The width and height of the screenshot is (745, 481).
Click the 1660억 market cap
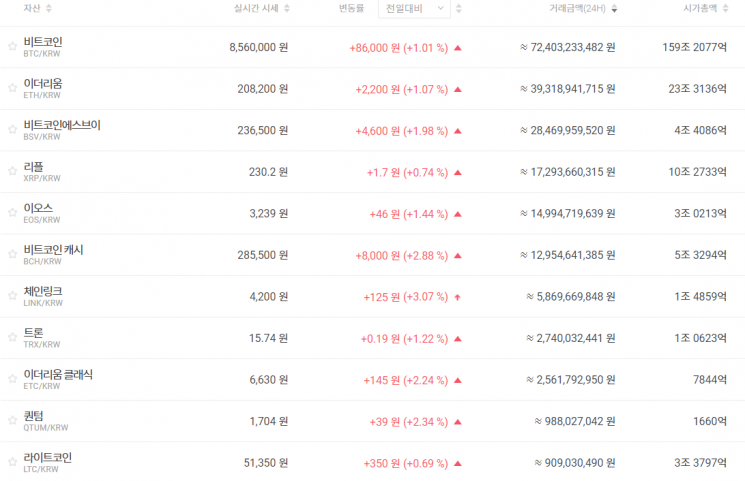[710, 421]
